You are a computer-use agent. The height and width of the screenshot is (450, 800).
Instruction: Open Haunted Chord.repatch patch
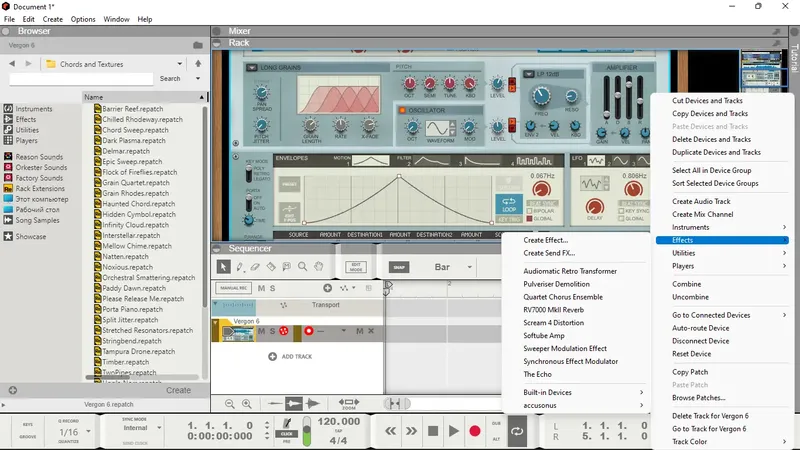pos(138,204)
